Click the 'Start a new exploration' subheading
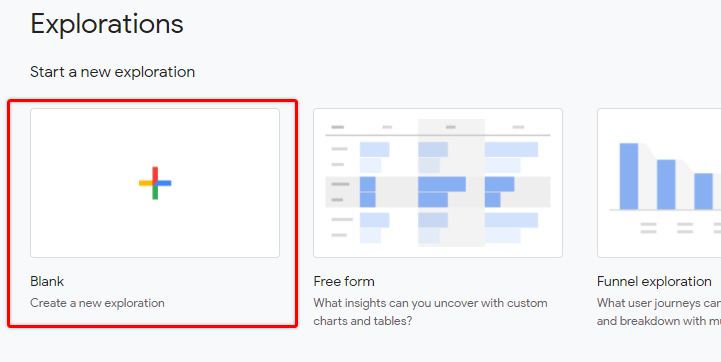 113,72
